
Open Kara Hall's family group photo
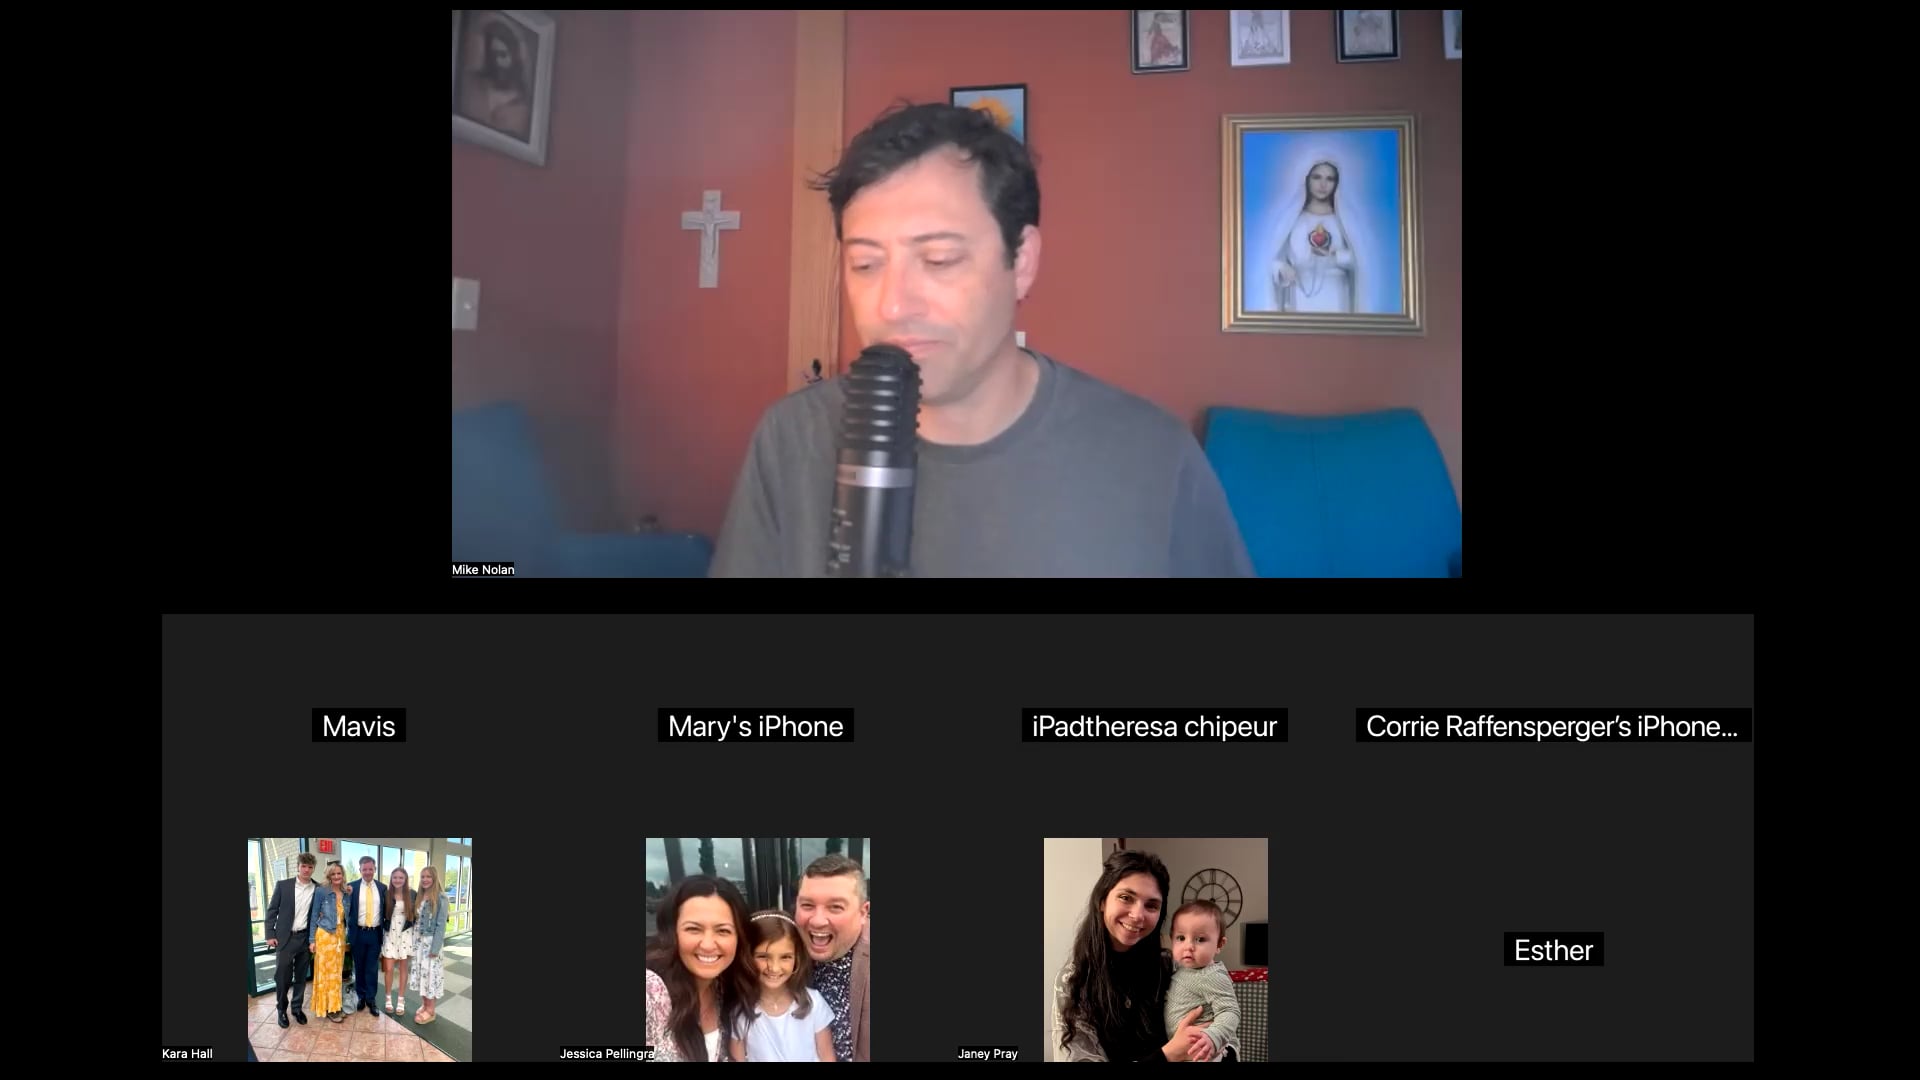point(360,950)
